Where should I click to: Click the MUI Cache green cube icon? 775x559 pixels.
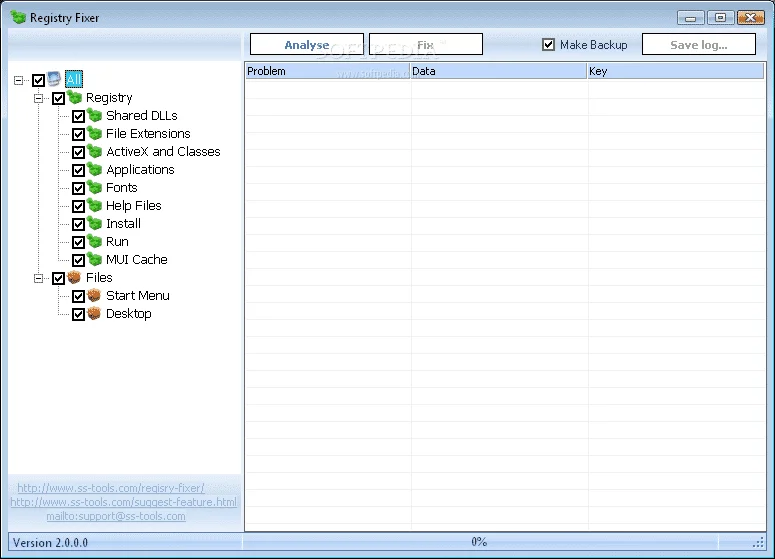[94, 259]
